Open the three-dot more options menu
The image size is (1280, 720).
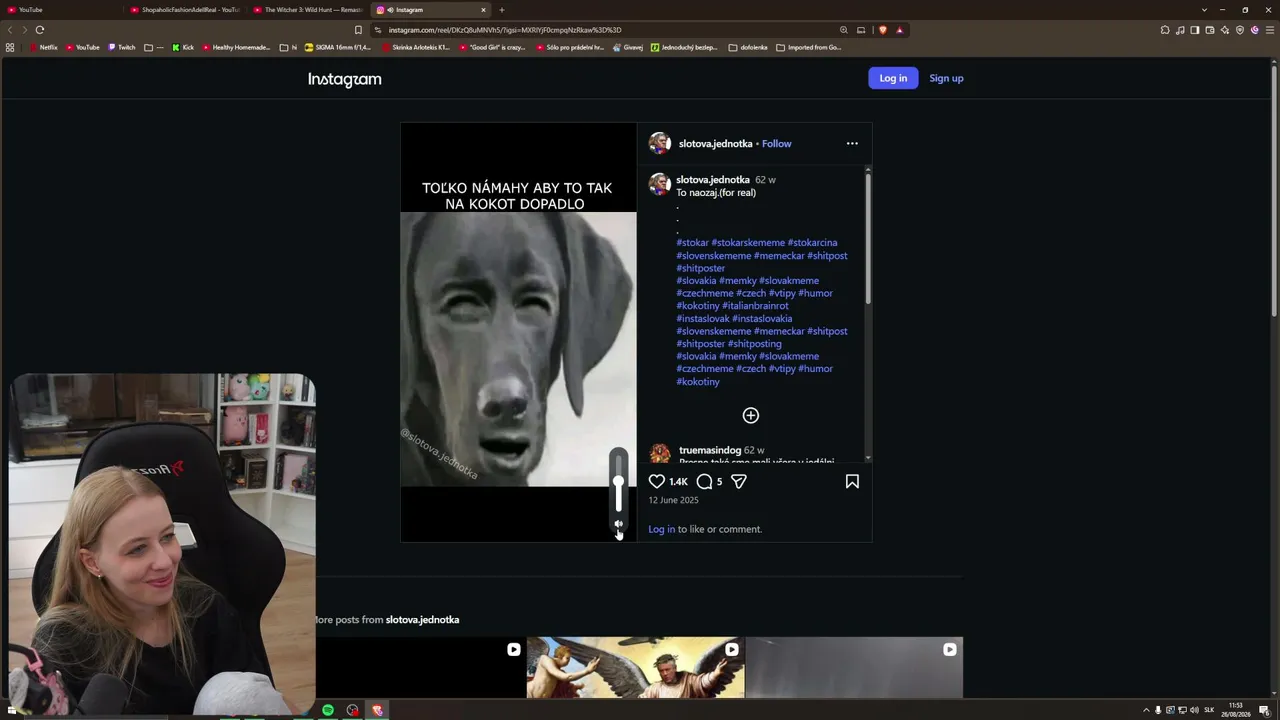852,143
